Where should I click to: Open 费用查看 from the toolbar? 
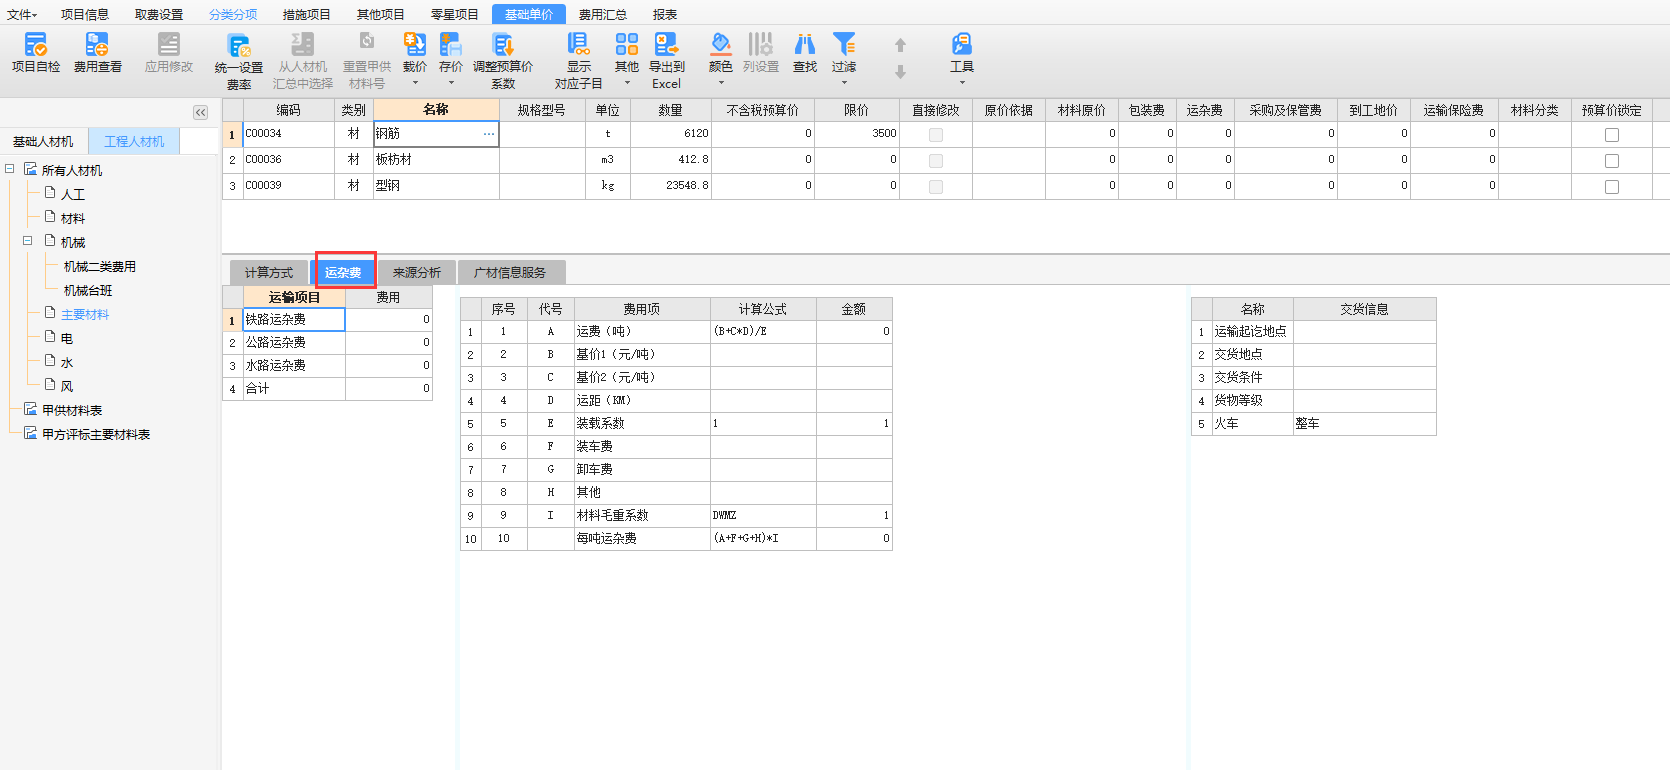(x=97, y=52)
